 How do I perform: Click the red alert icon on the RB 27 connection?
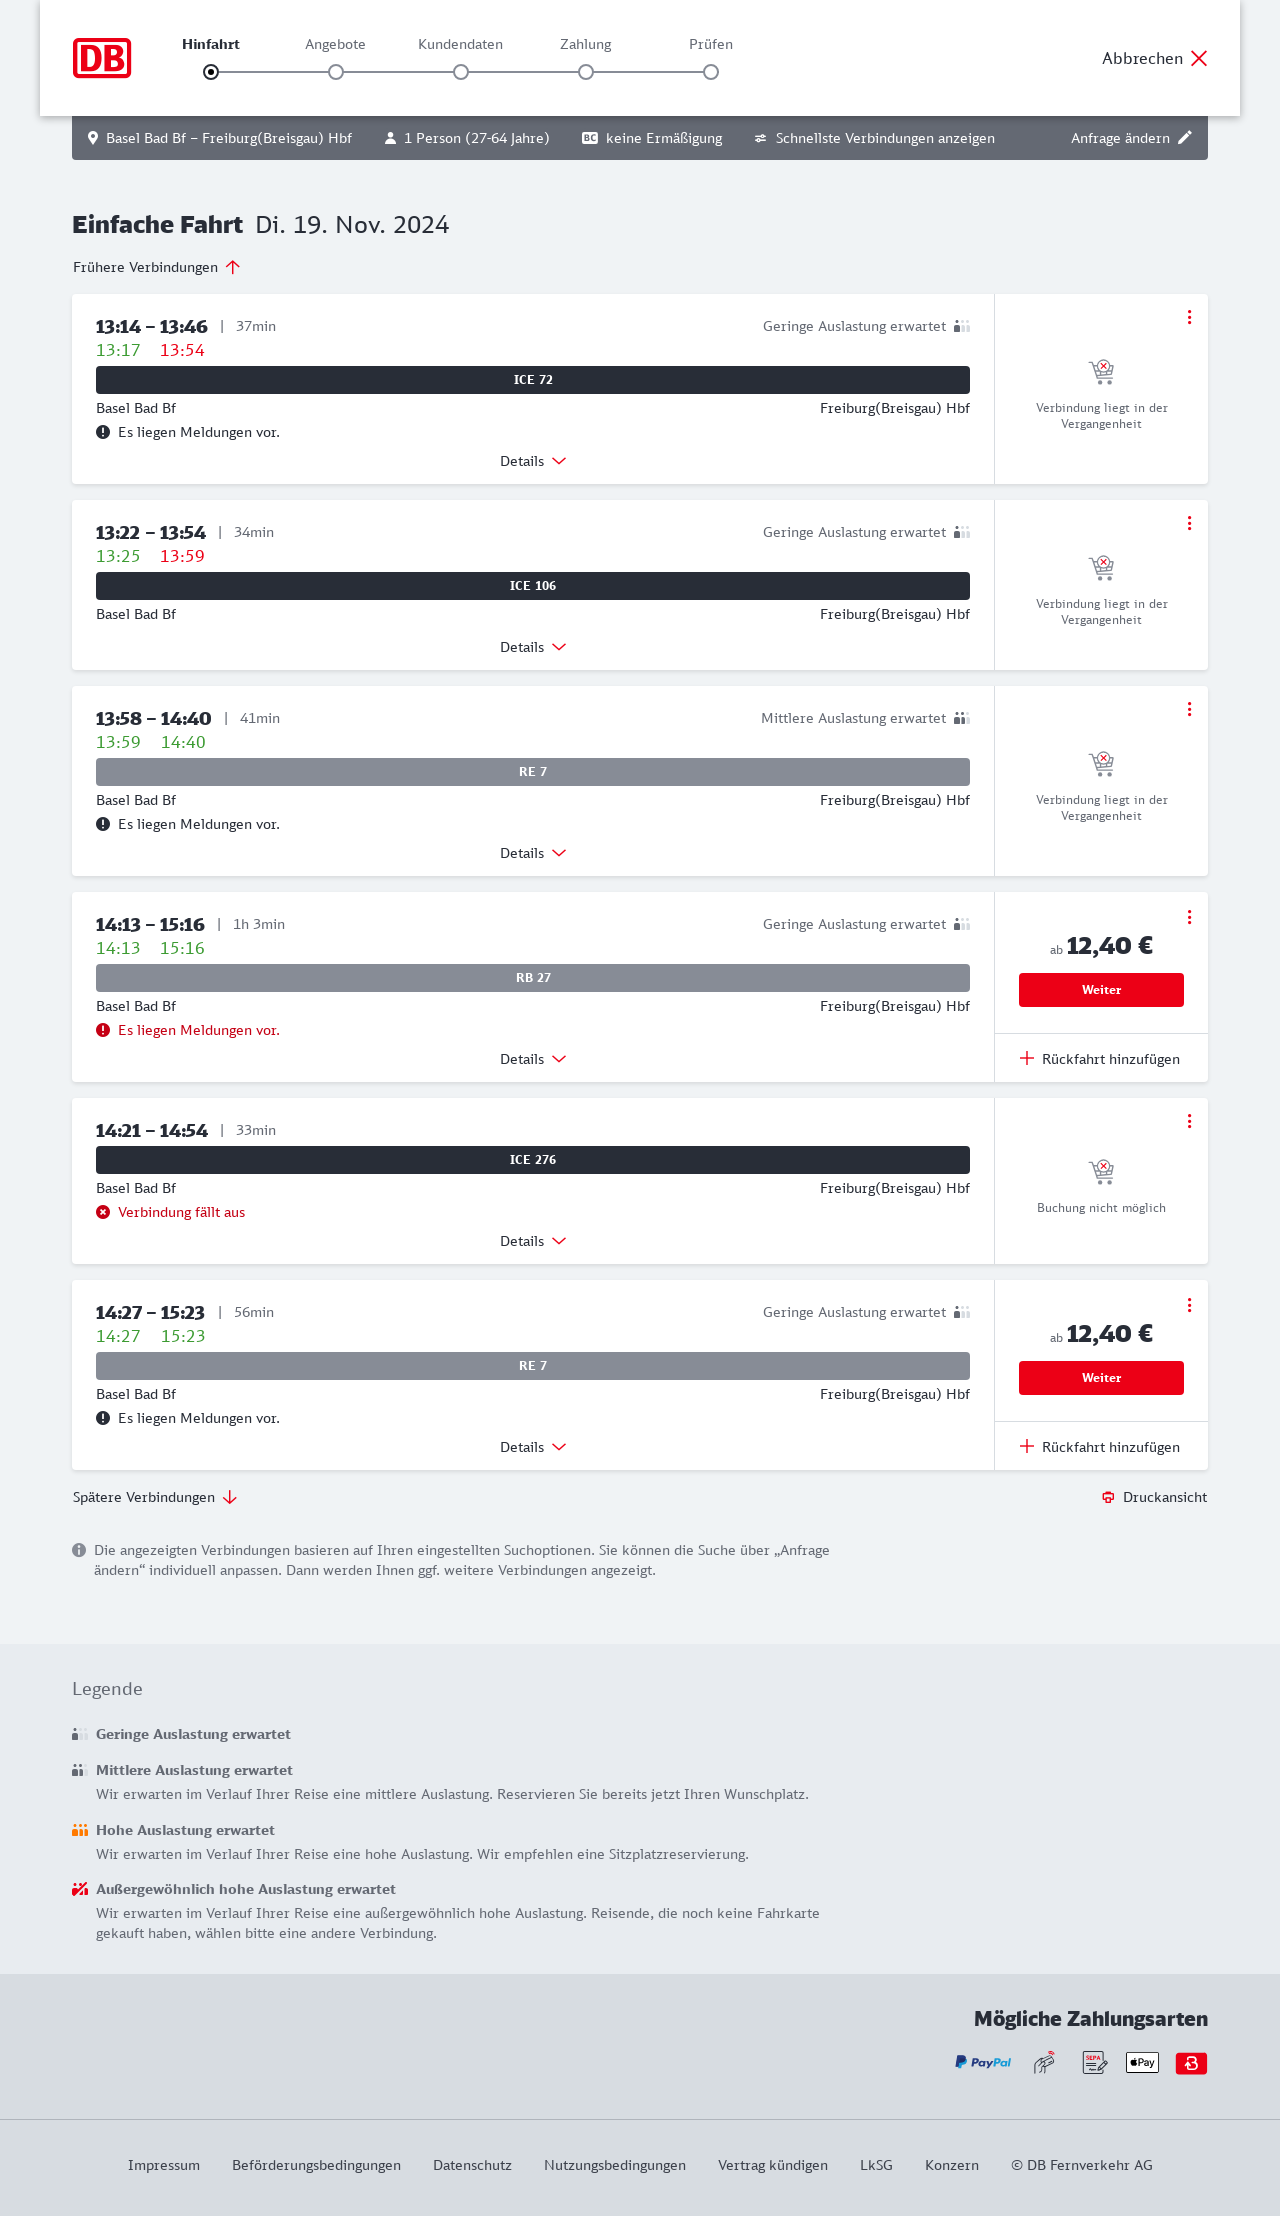coord(103,1030)
